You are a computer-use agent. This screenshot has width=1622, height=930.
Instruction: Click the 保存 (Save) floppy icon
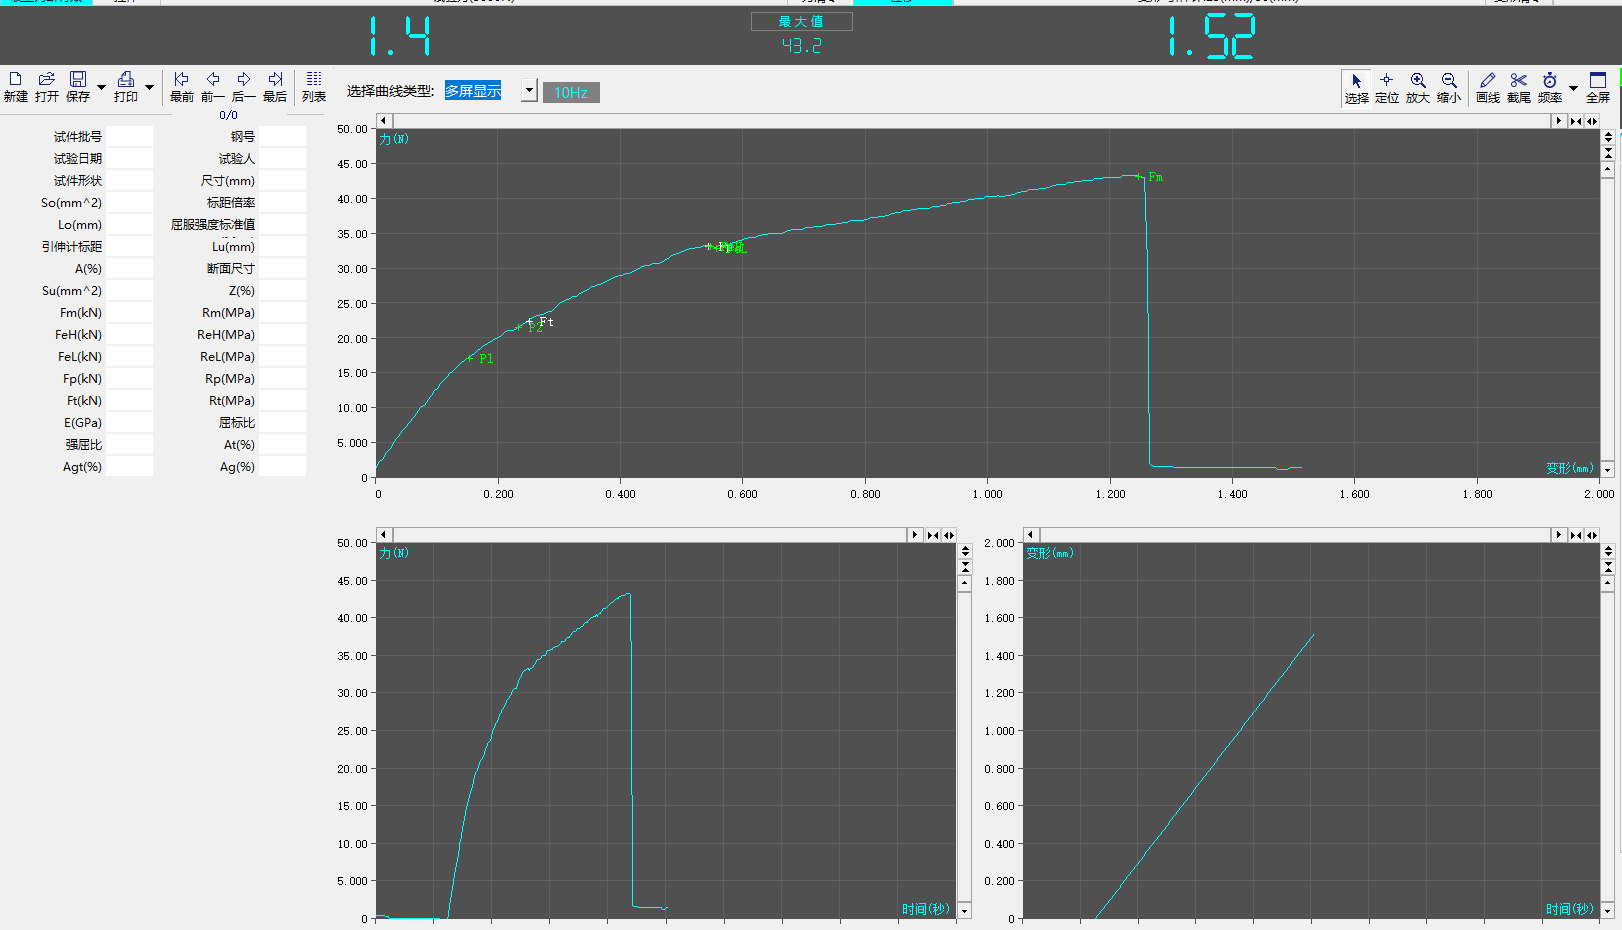[x=78, y=86]
